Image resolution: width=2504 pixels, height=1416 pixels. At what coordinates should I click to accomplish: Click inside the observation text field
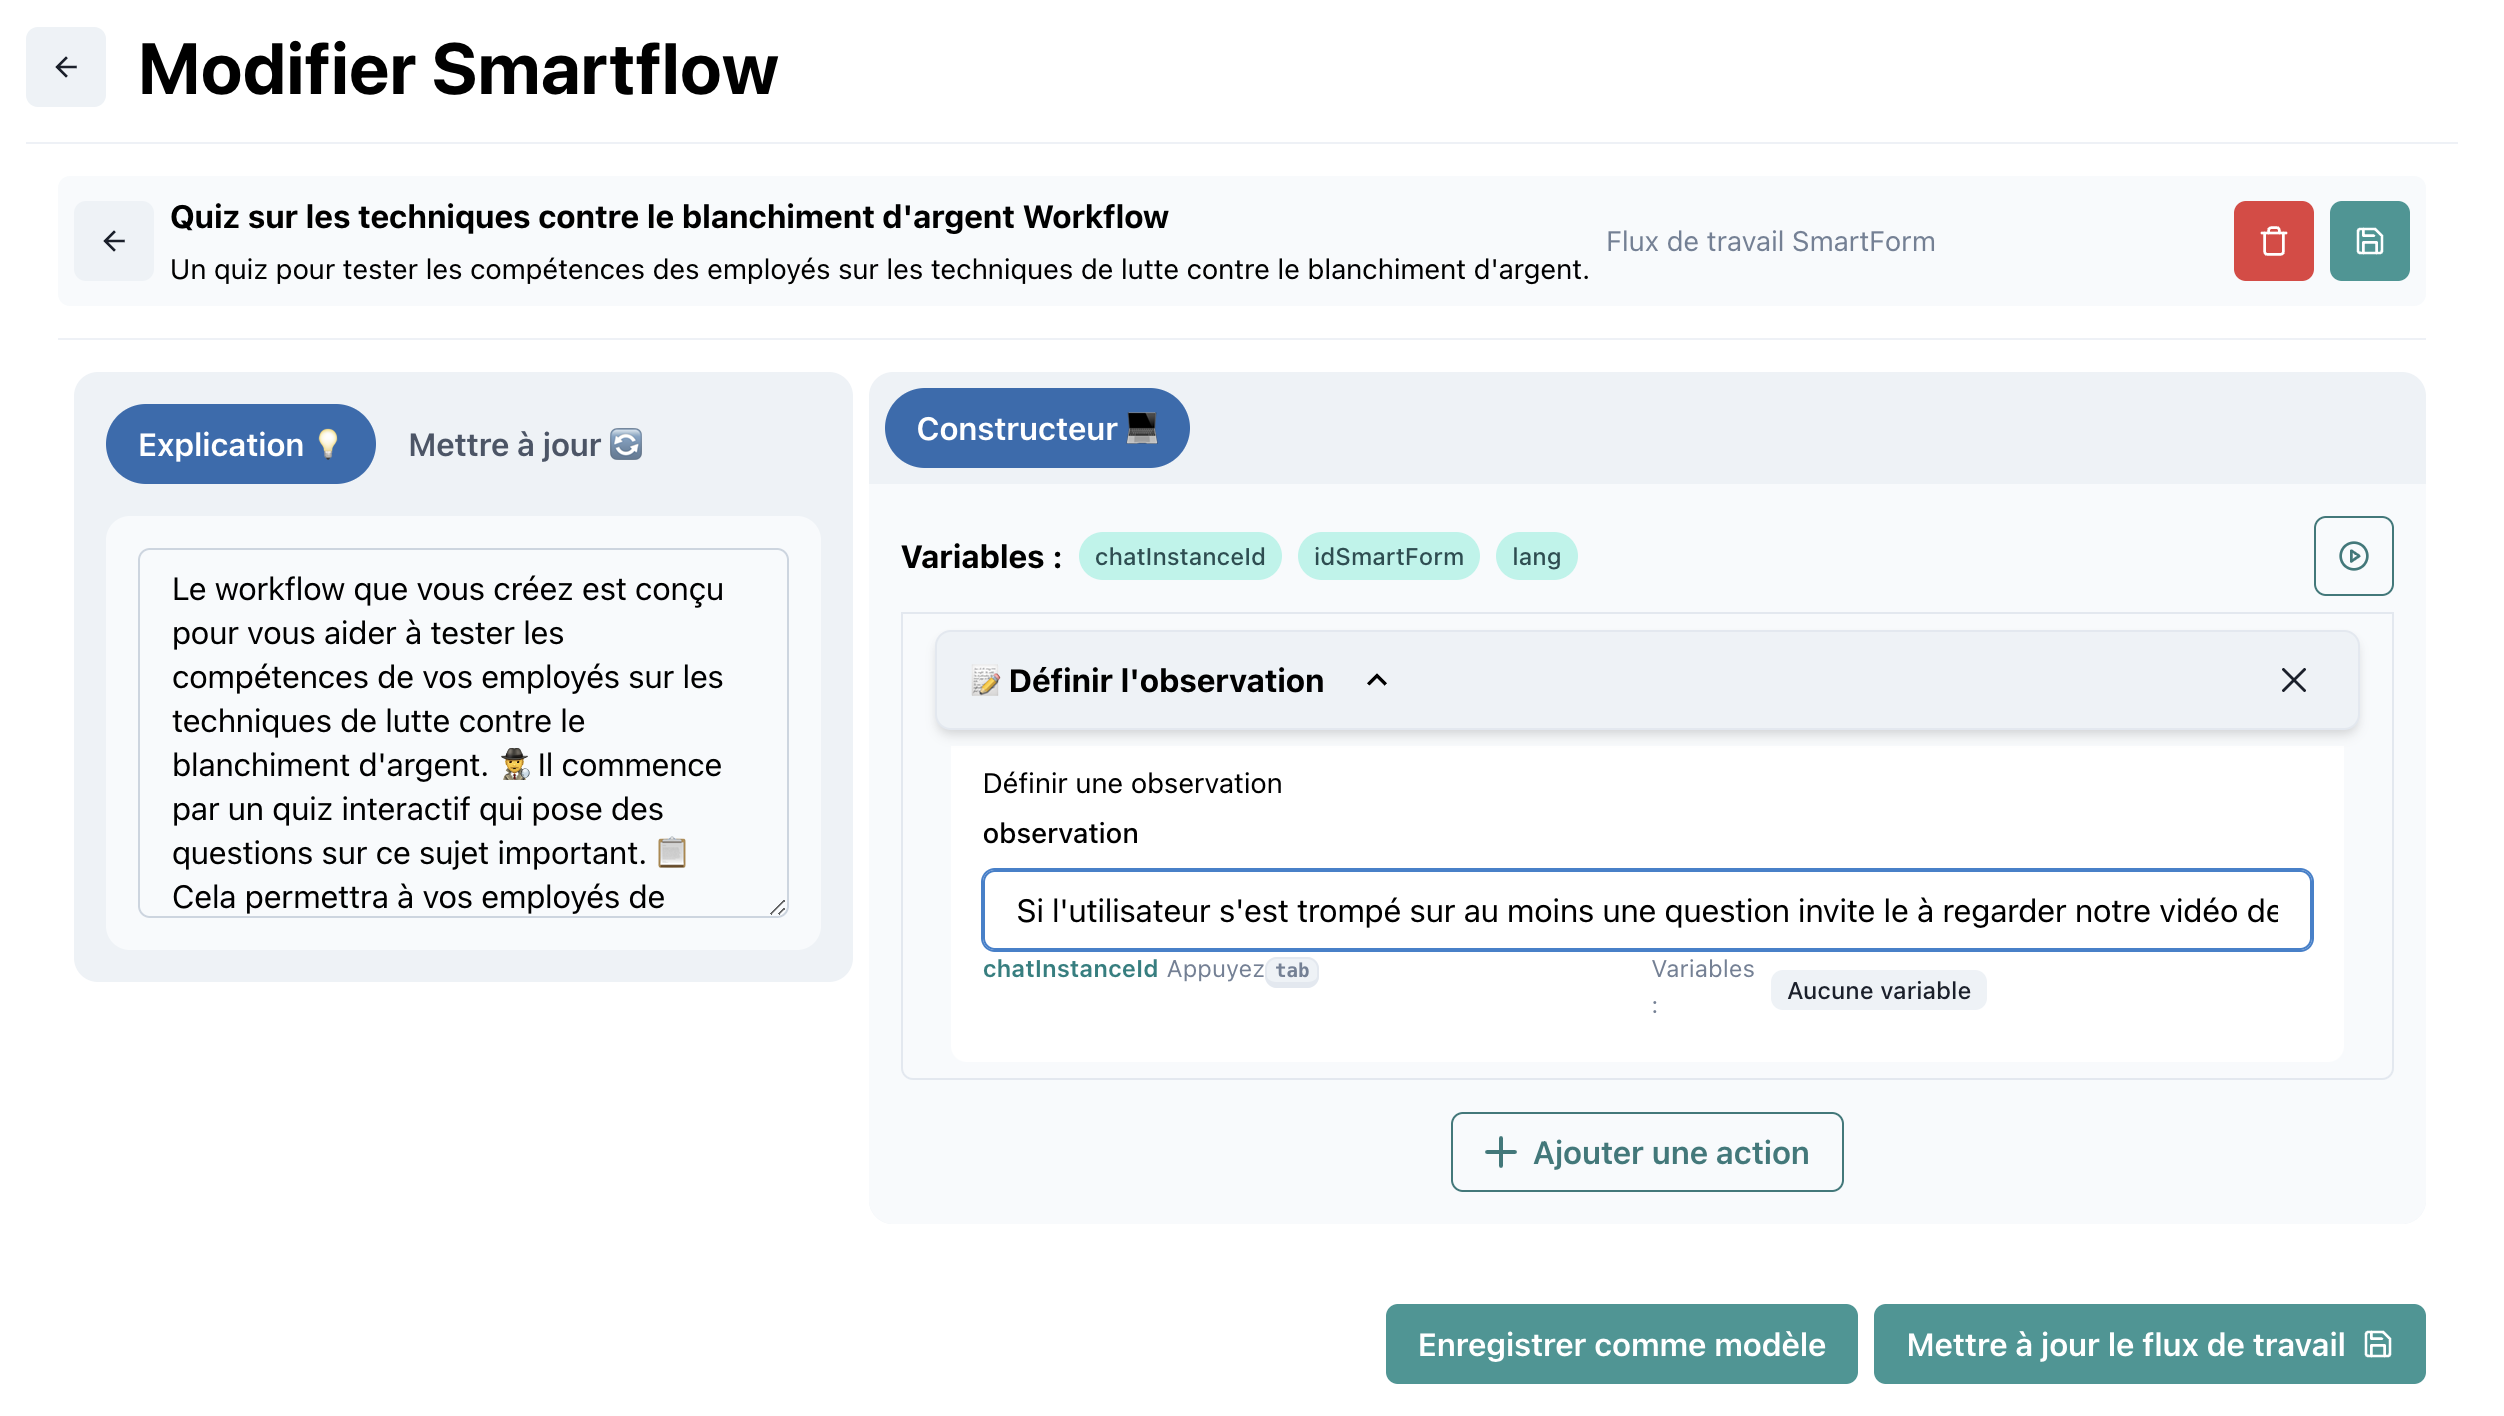(1646, 910)
